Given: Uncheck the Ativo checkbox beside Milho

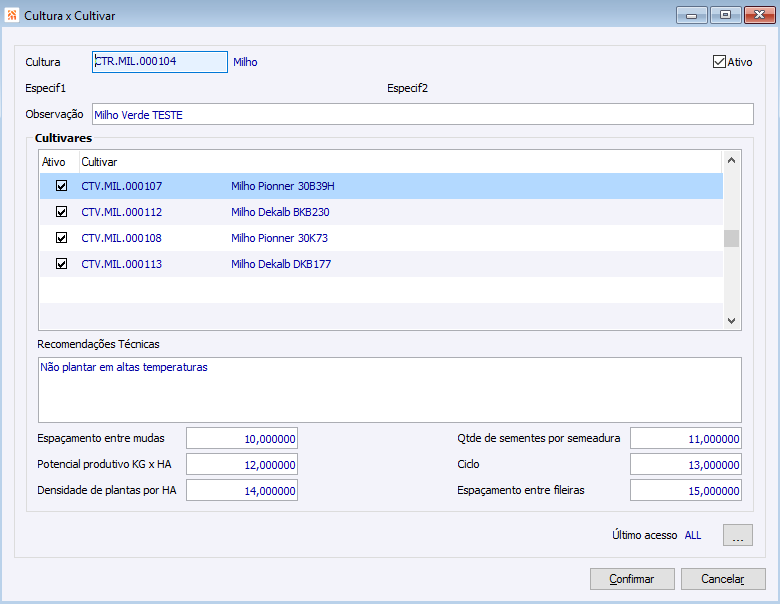Looking at the screenshot, I should 719,62.
